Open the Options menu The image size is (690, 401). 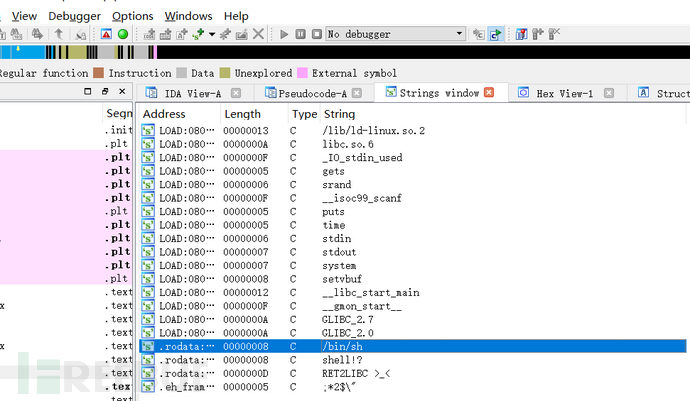(x=132, y=16)
